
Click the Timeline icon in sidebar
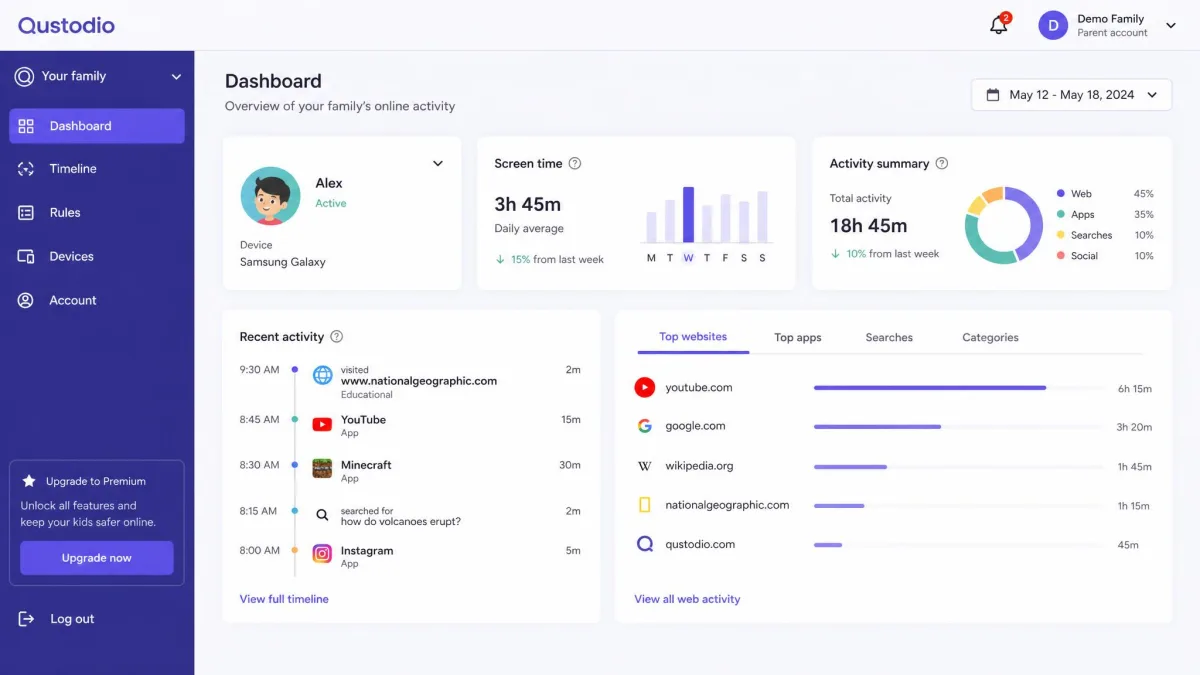coord(26,169)
